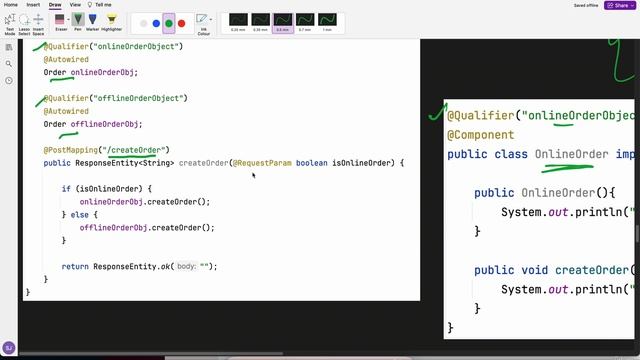Select the Highlighter tool
Screen dimensions: 640x360
tap(111, 22)
